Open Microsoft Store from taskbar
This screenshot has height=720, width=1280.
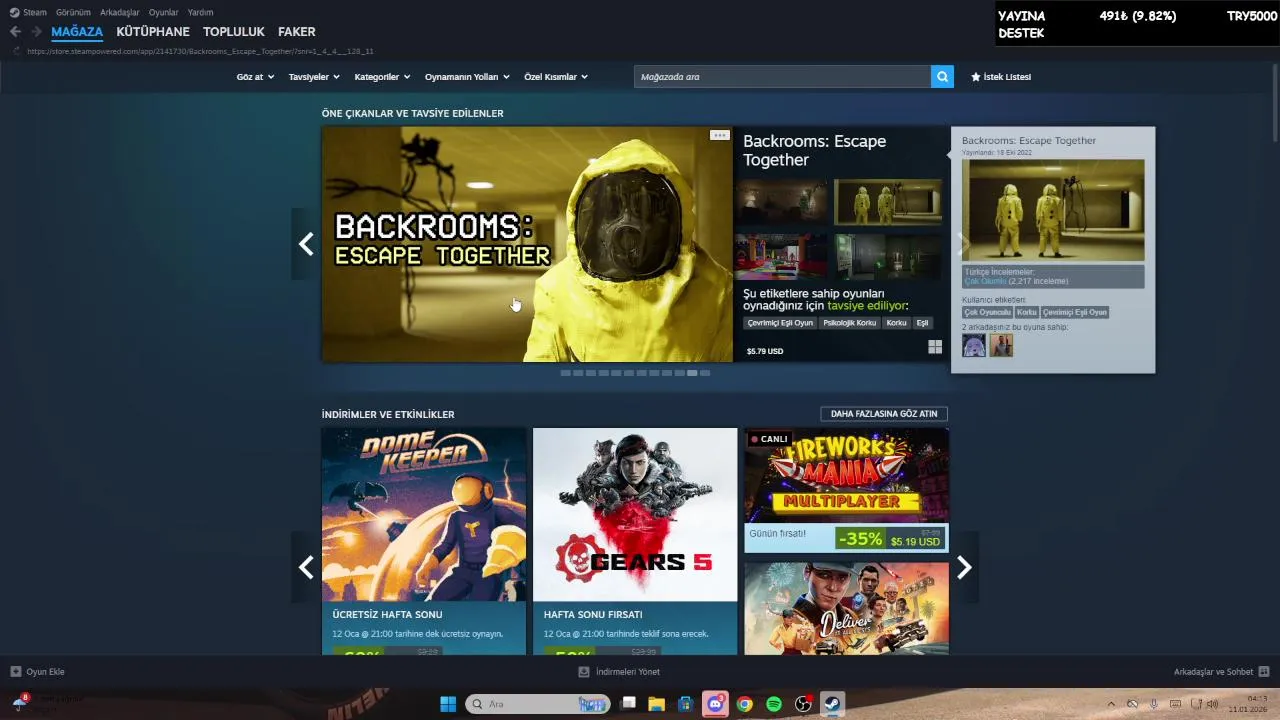click(x=686, y=704)
